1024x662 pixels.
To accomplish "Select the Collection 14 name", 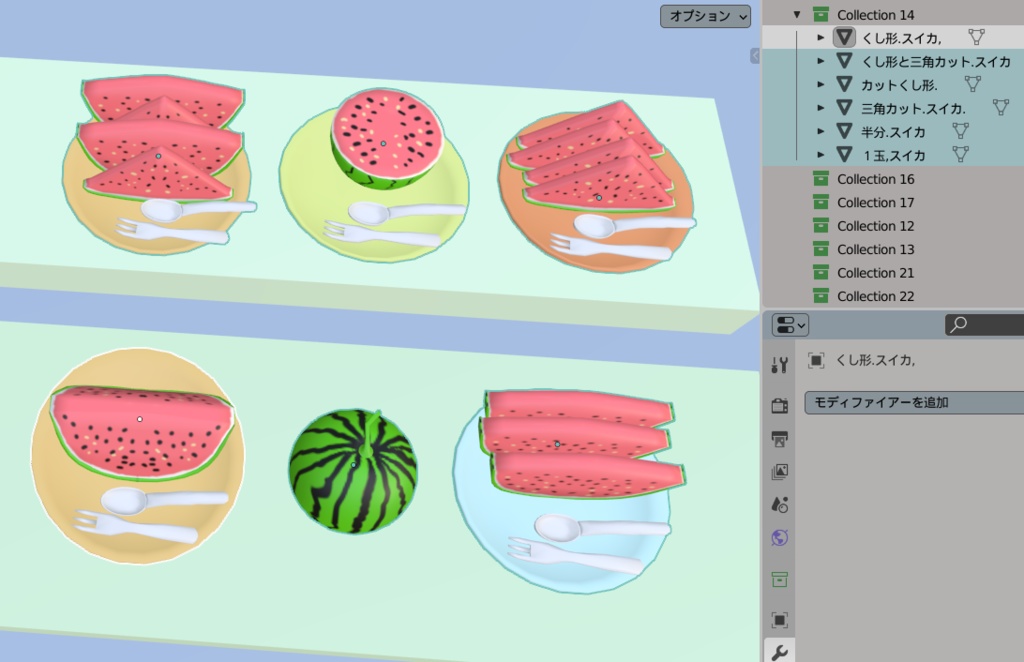I will click(x=875, y=14).
